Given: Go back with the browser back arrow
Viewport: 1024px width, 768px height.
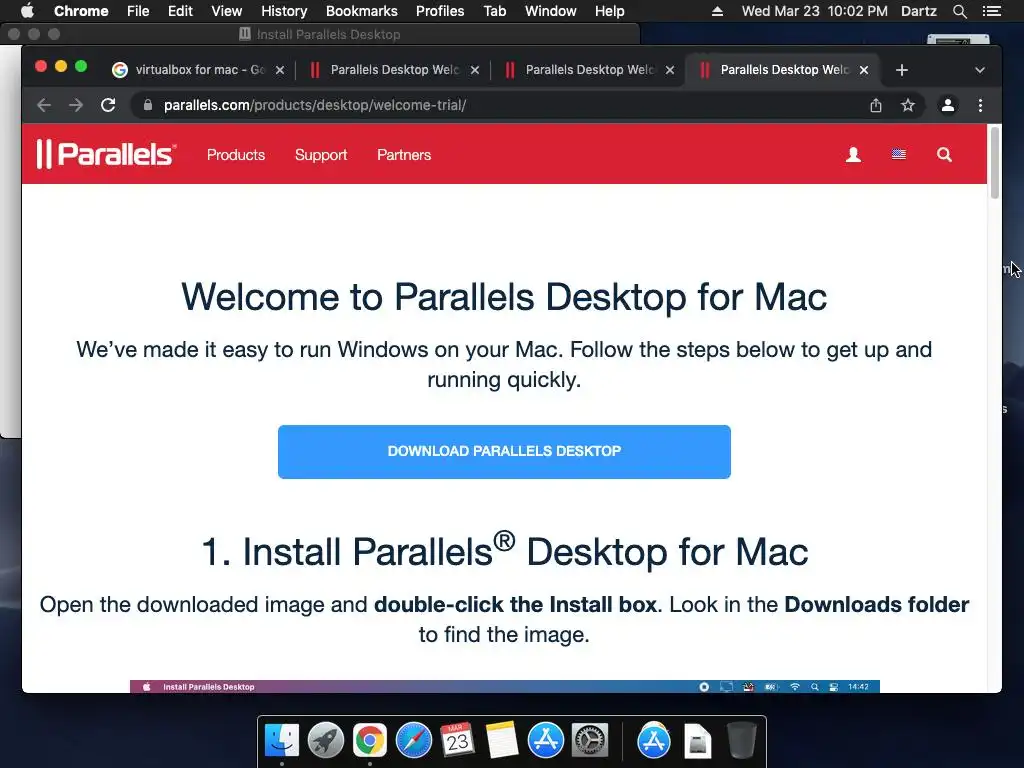Looking at the screenshot, I should coord(44,105).
